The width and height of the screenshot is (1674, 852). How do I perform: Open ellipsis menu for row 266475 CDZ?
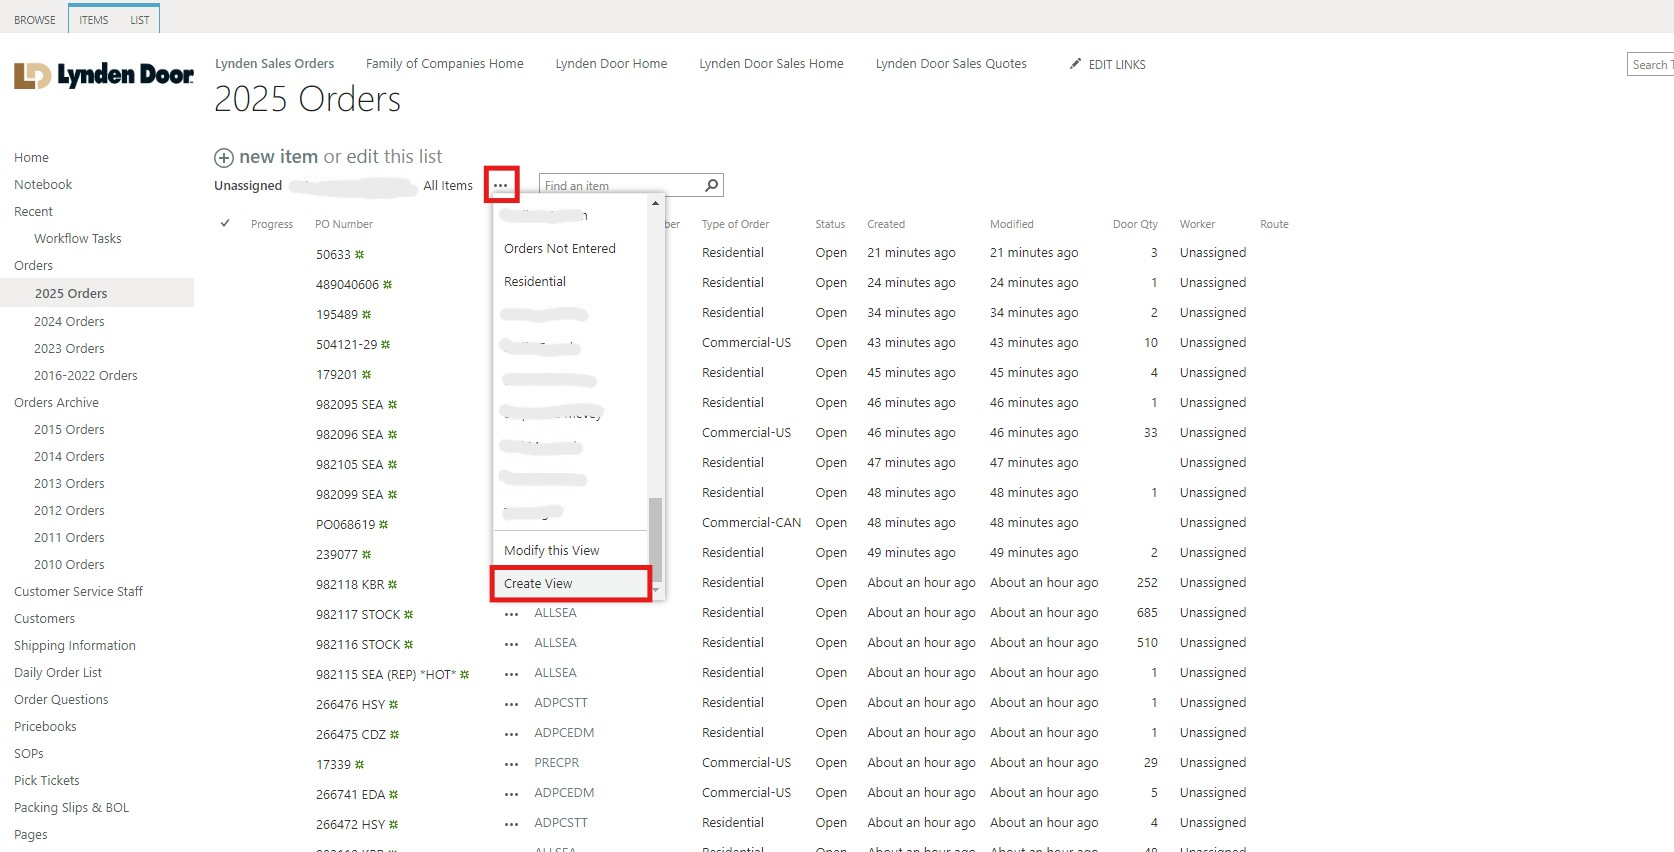point(511,734)
